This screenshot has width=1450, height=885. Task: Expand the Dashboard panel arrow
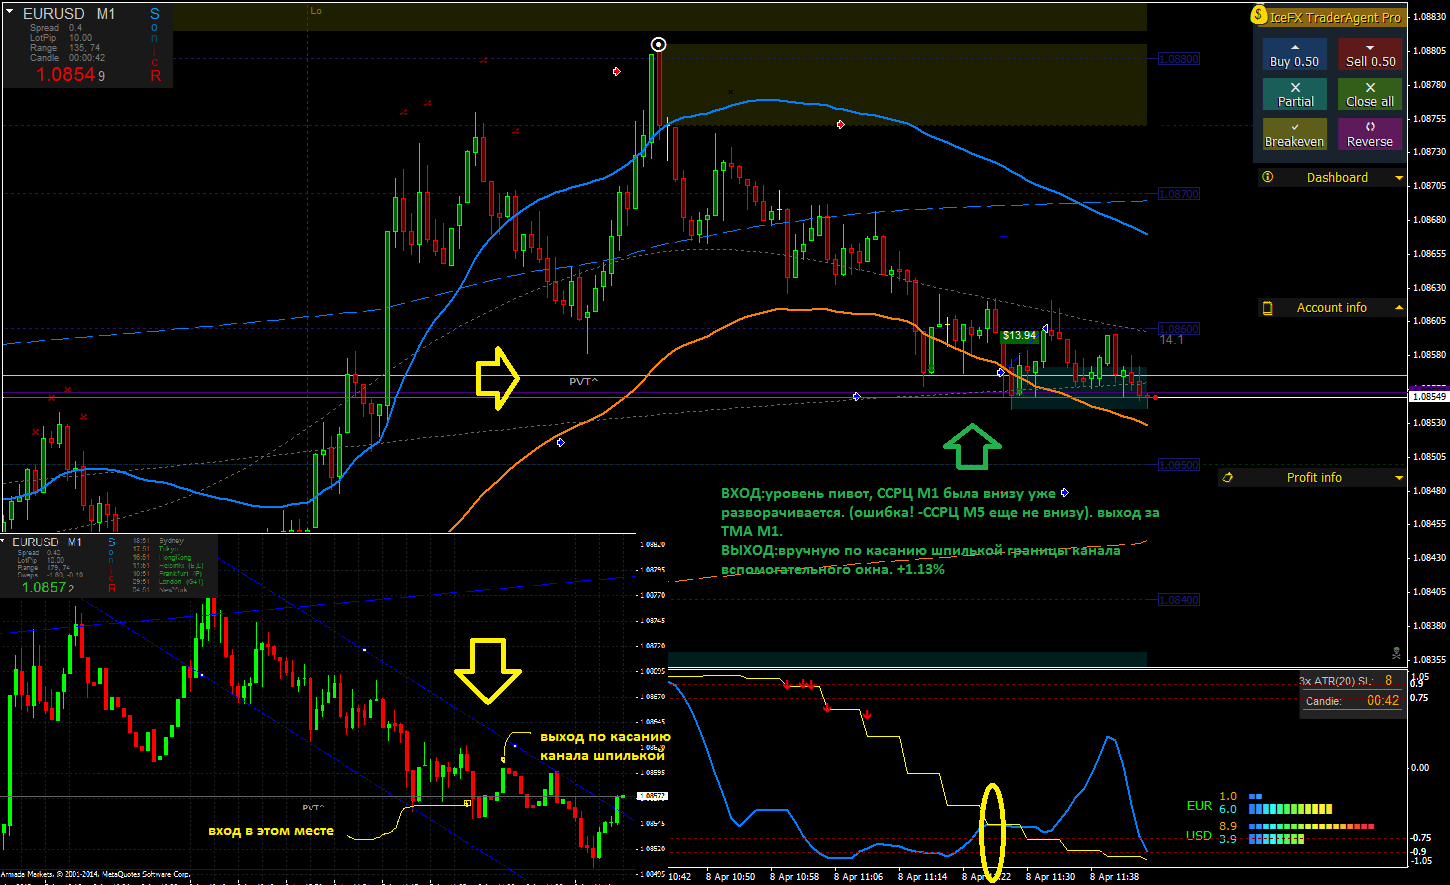click(1398, 177)
